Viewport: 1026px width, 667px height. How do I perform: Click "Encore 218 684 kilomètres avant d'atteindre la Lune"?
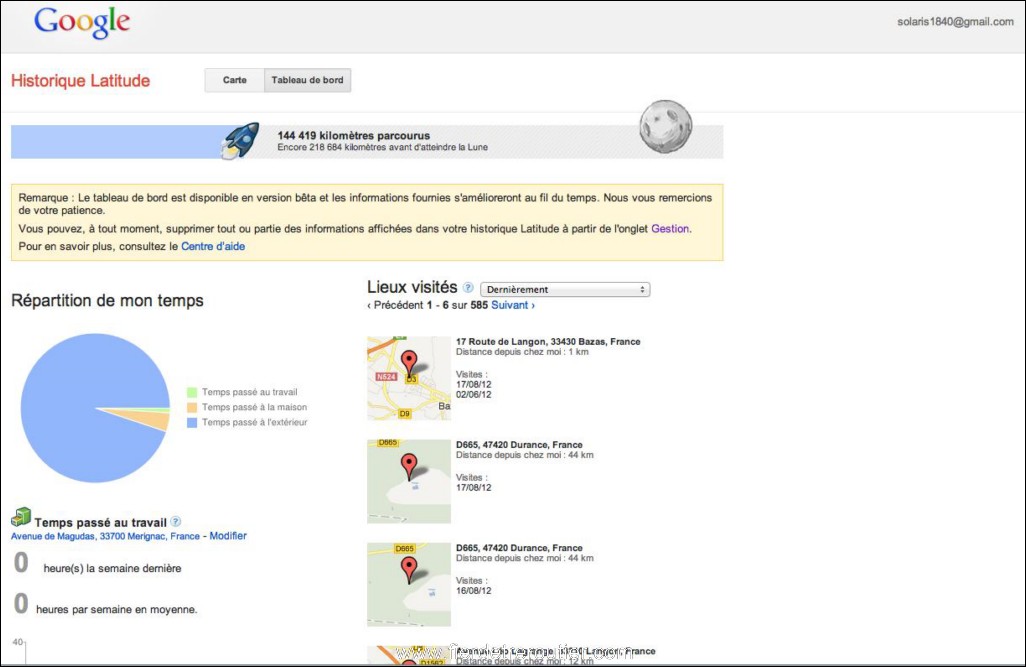click(383, 147)
